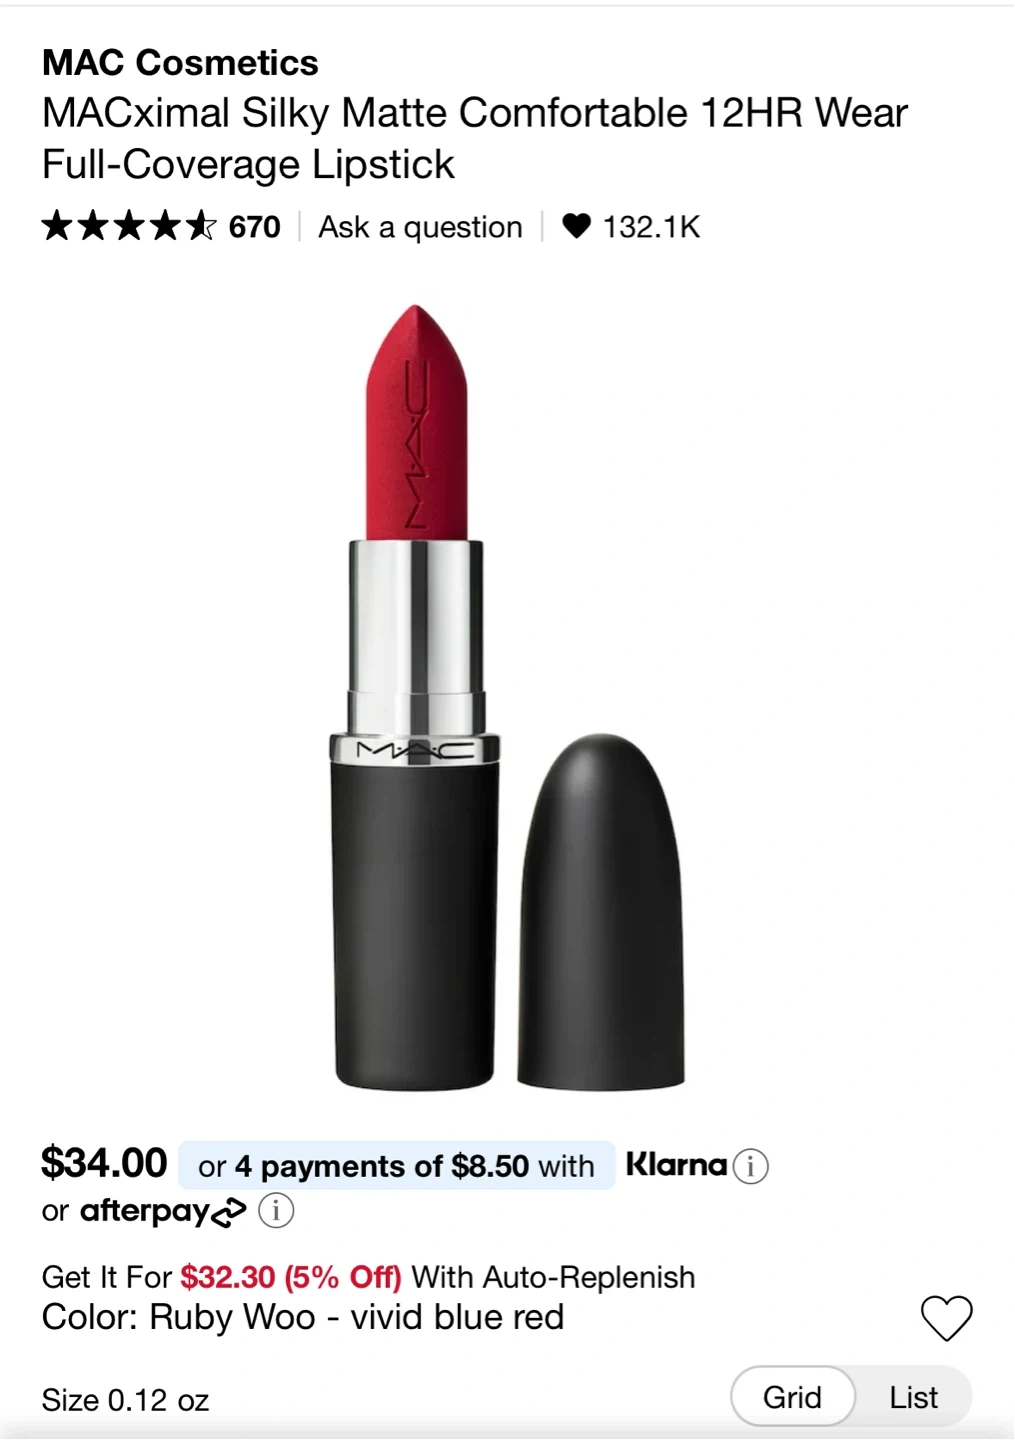This screenshot has height=1440, width=1015.
Task: Click the Auto-Replenish $32.30 offer text
Action: (368, 1277)
